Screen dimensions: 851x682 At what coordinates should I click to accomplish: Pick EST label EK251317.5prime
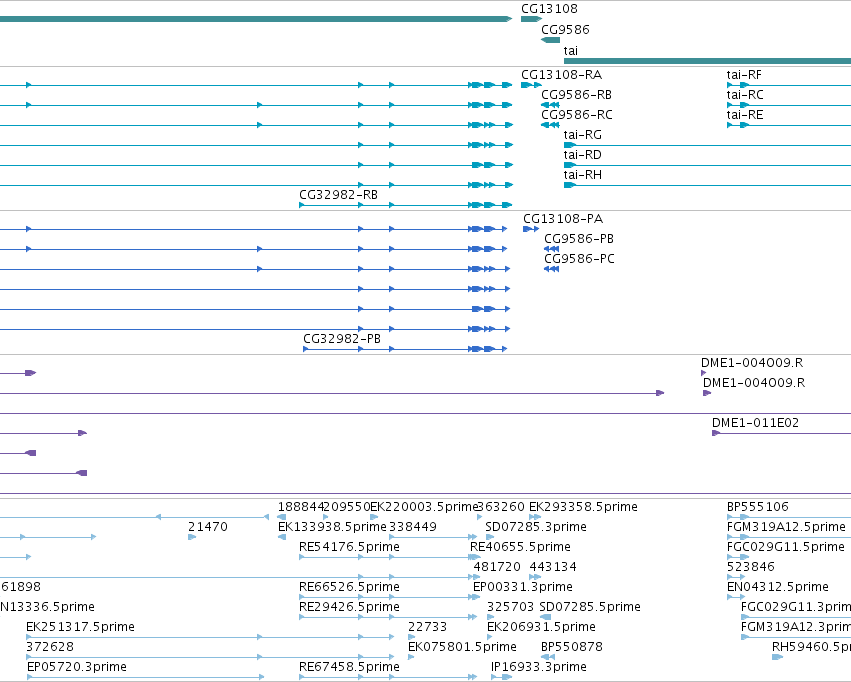(80, 627)
